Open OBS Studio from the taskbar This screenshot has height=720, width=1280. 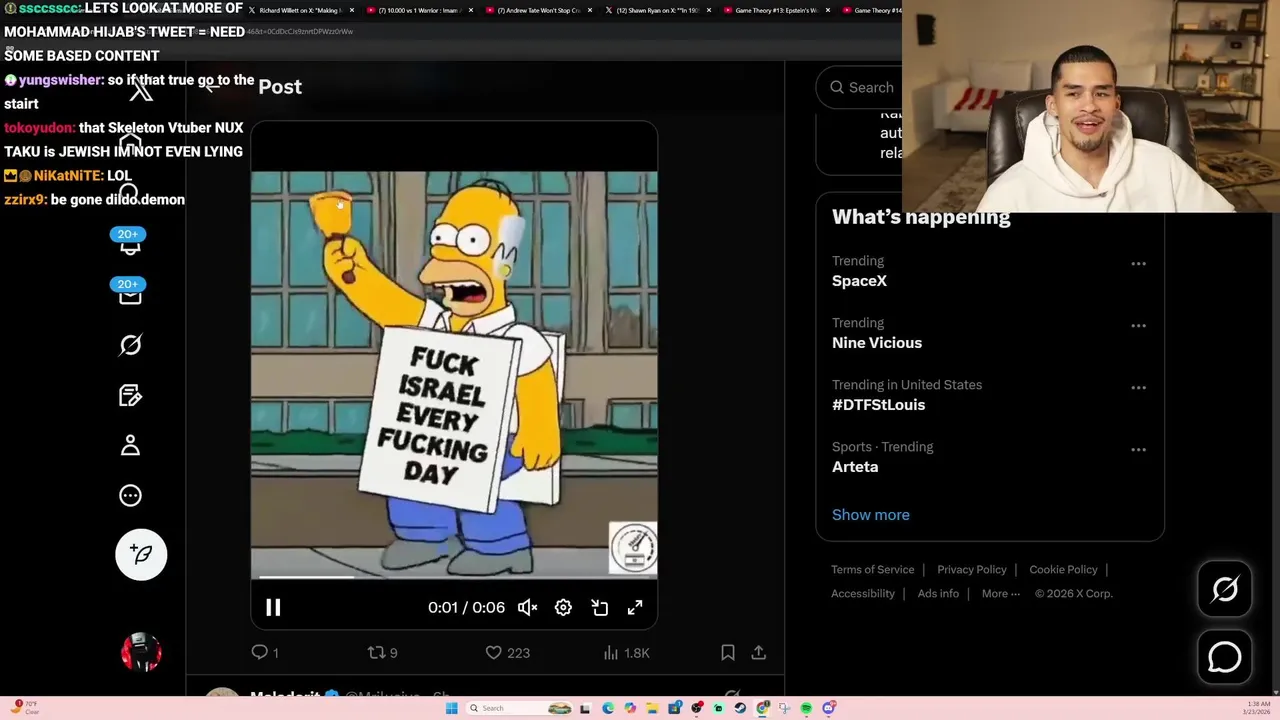click(697, 708)
